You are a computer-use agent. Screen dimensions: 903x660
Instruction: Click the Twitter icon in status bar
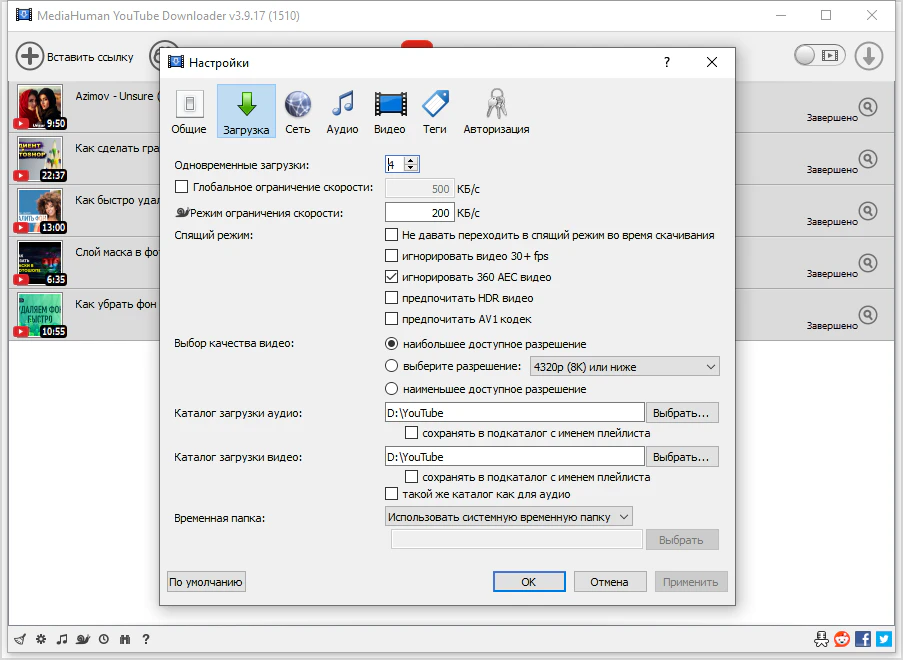click(883, 639)
